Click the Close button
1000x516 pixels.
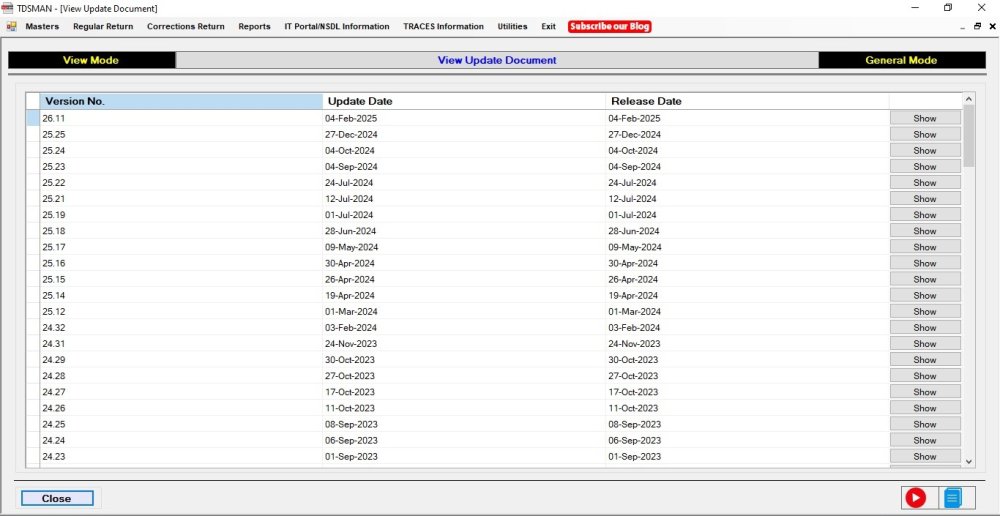[x=57, y=498]
